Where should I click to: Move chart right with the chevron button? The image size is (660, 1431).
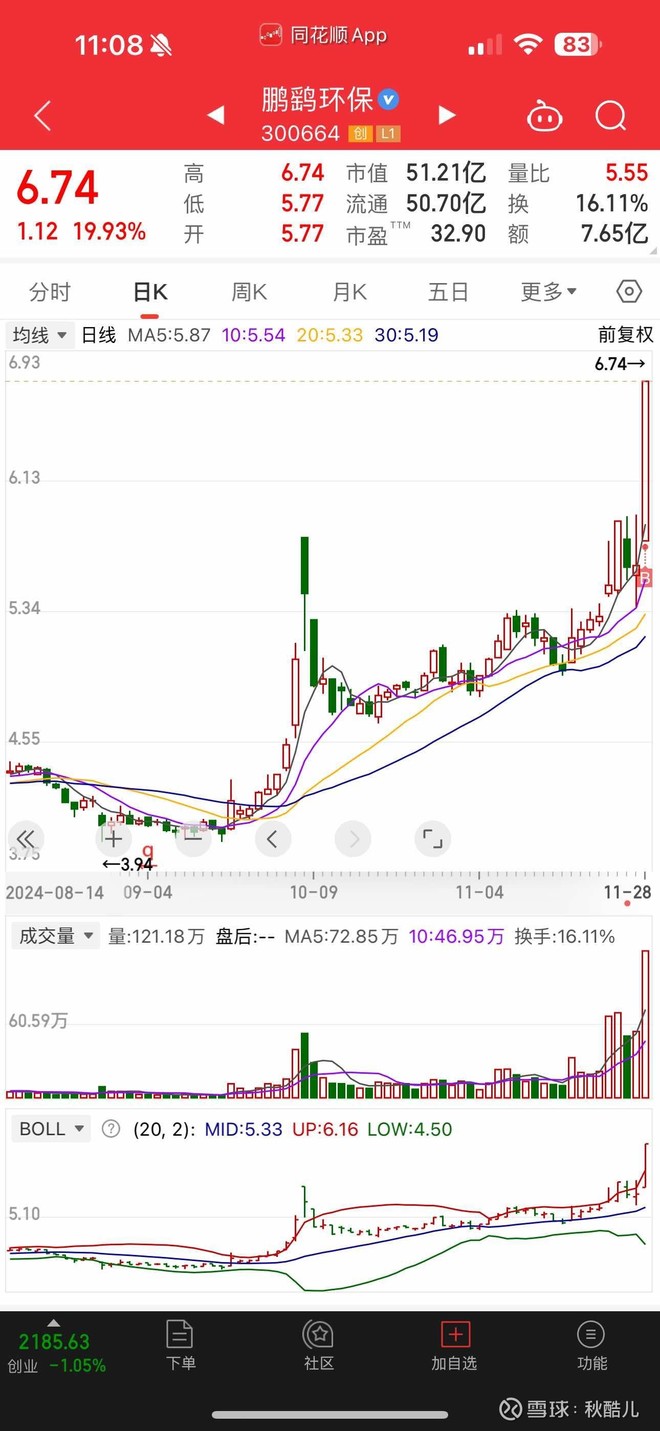coord(352,838)
